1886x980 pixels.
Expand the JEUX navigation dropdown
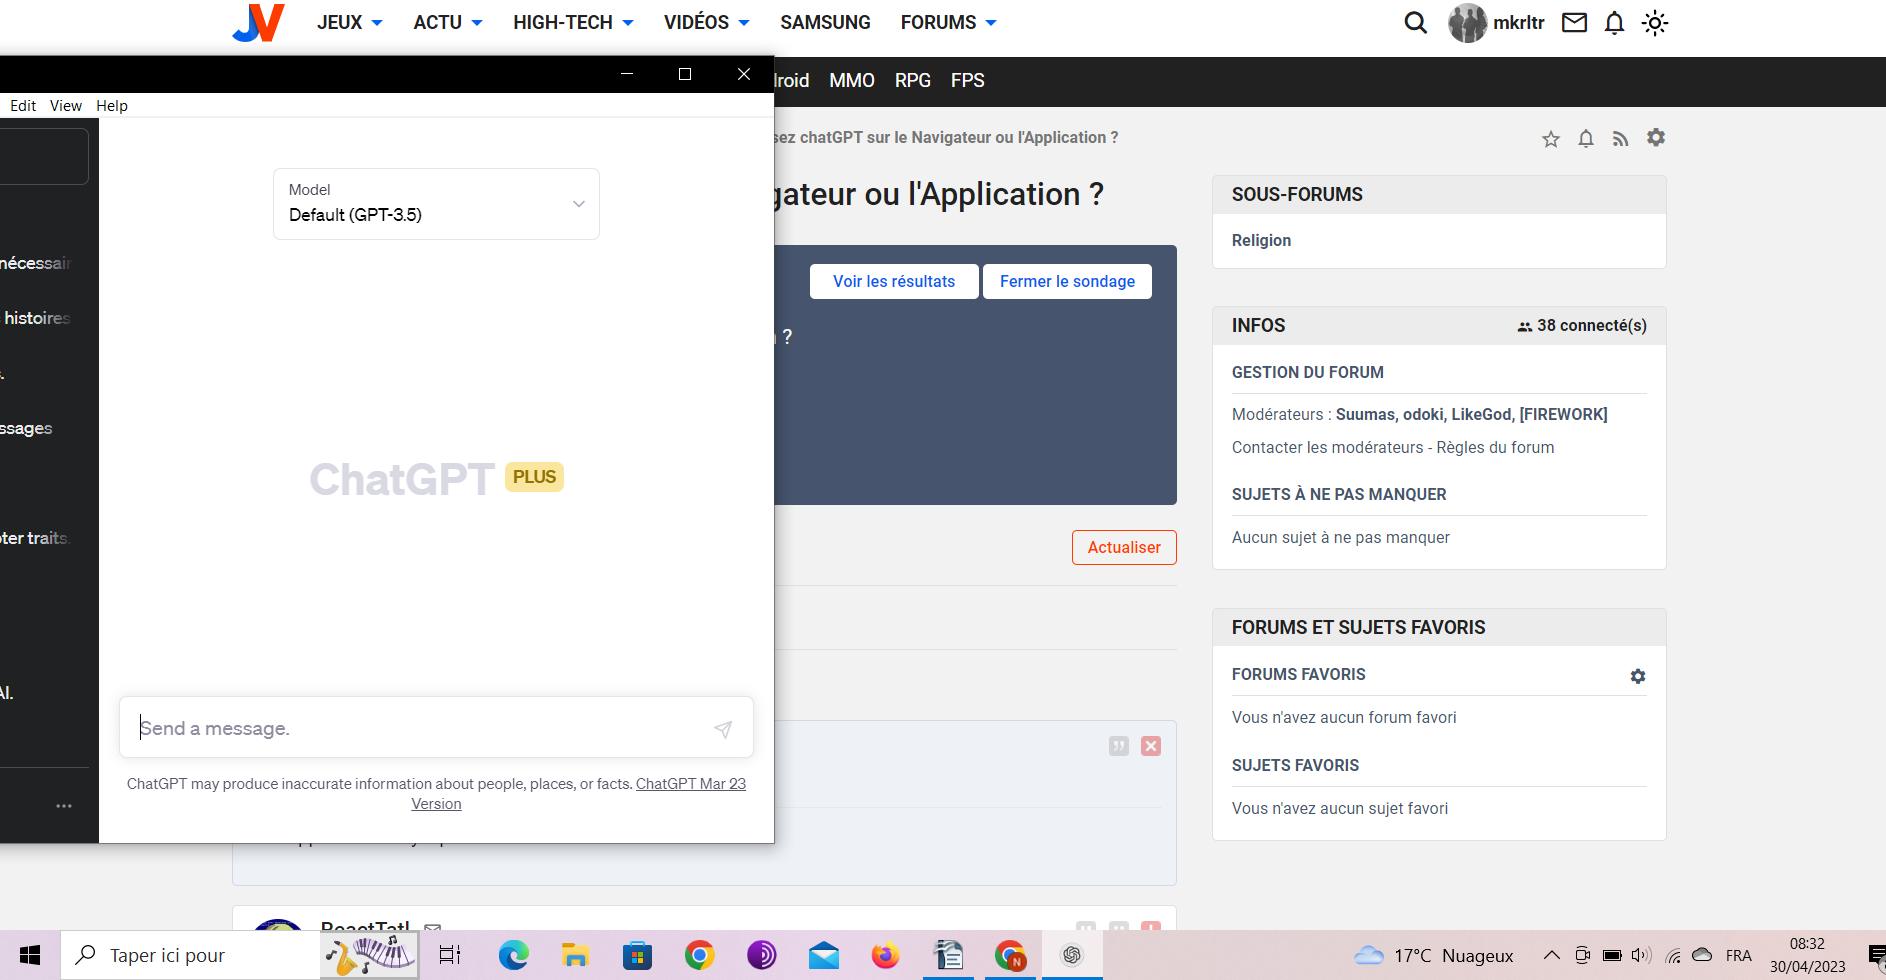pos(349,22)
